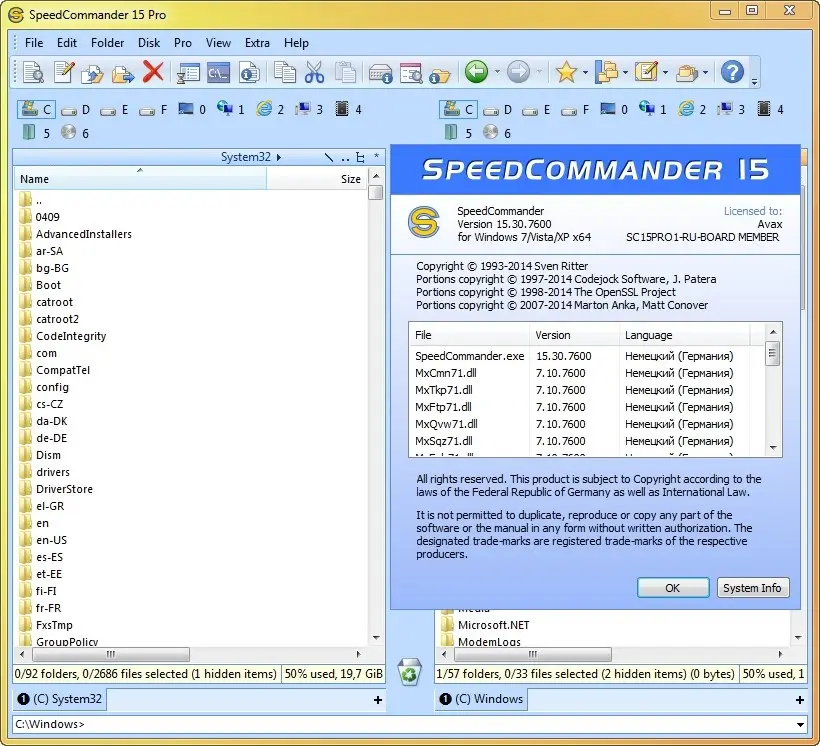Viewport: 820px width, 746px height.
Task: Click the yellow Favorites star
Action: tap(566, 72)
